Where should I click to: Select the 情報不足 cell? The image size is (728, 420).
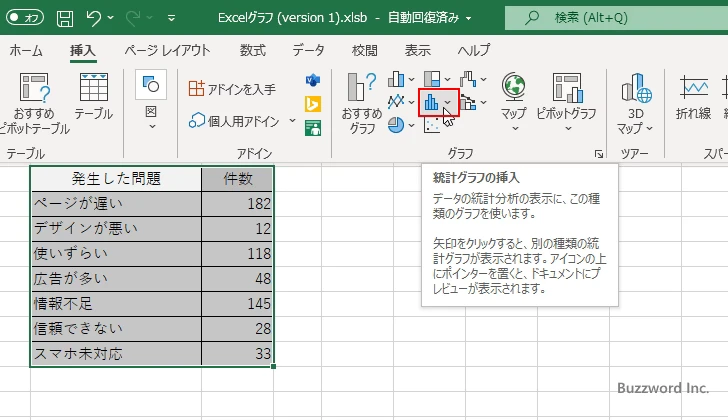pos(116,304)
